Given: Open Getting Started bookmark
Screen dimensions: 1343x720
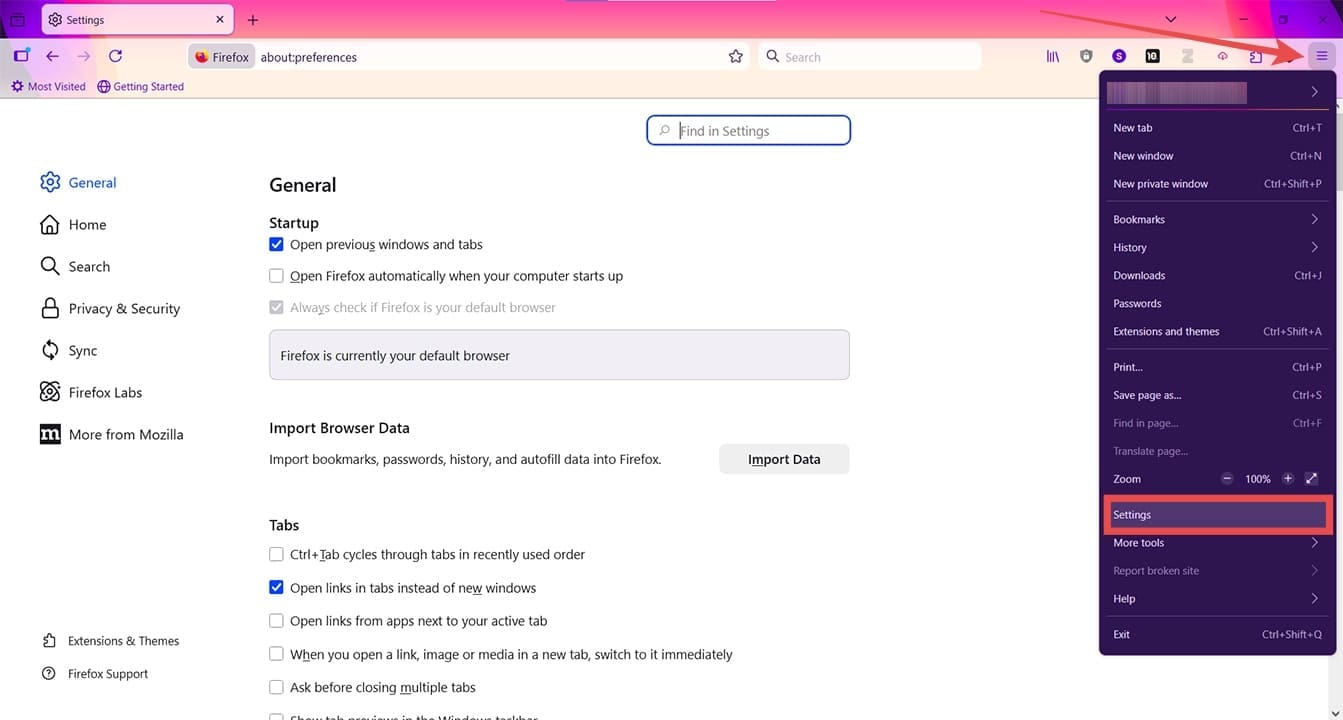Looking at the screenshot, I should coord(141,87).
